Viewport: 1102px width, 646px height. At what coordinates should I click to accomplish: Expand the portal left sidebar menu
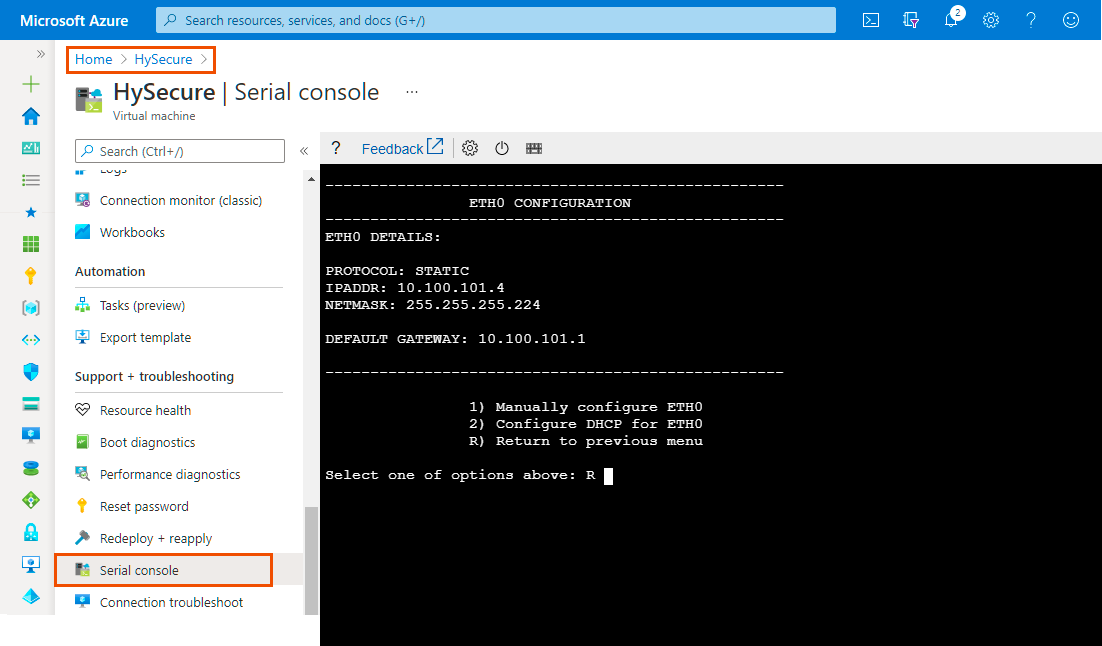coord(41,54)
